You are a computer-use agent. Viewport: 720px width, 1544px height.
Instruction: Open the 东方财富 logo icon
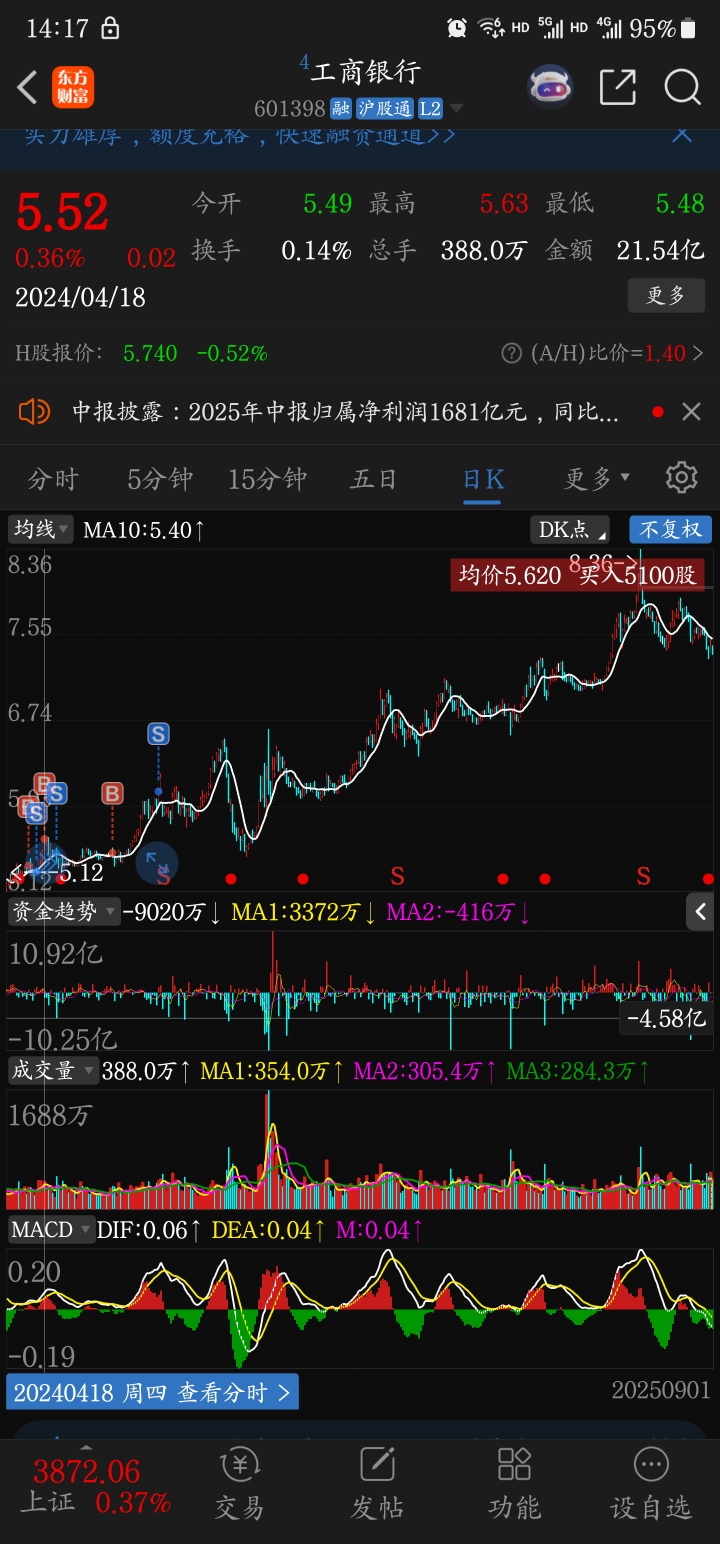(73, 87)
